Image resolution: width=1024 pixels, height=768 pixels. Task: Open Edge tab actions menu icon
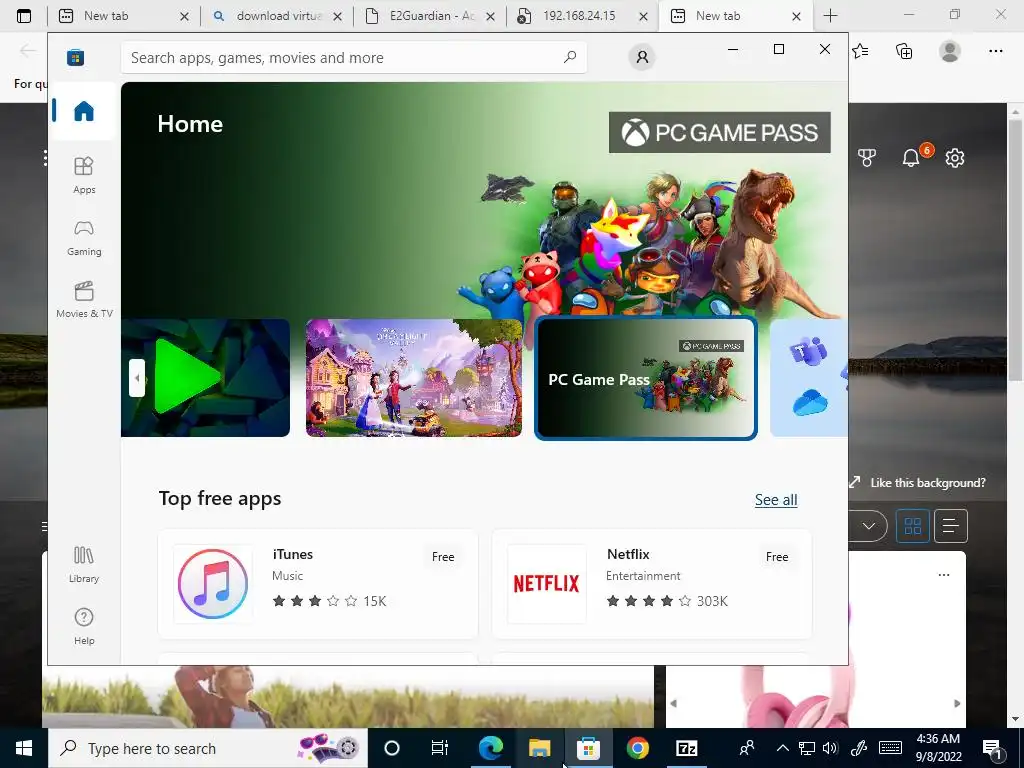24,16
